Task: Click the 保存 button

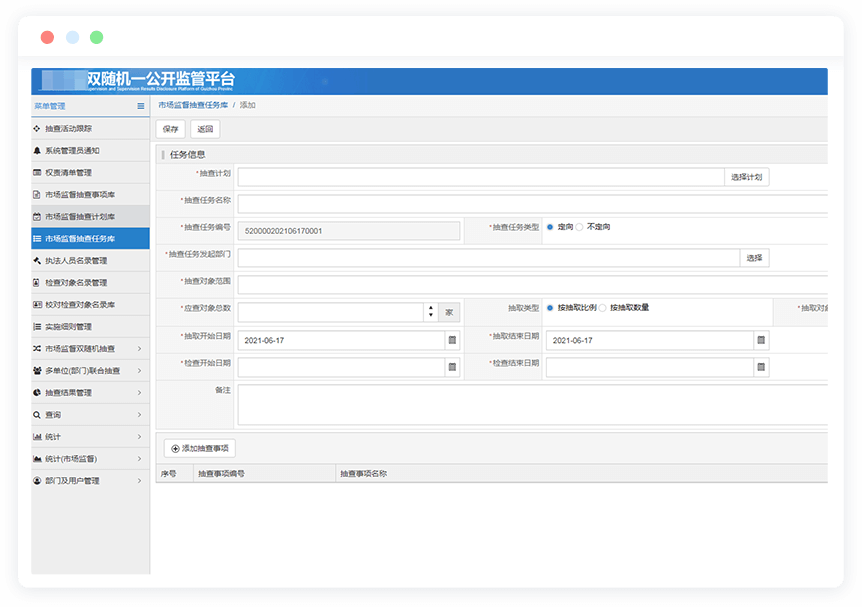Action: click(x=170, y=129)
